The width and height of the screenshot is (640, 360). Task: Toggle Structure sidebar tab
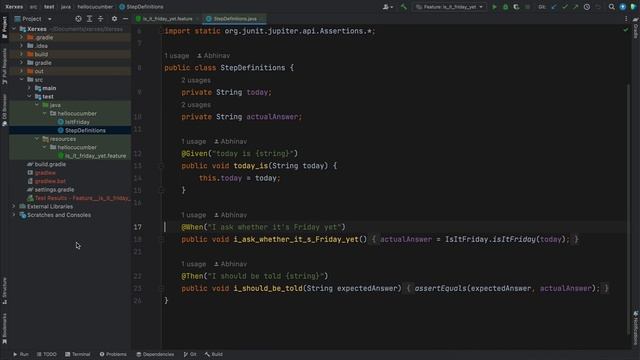click(4, 291)
